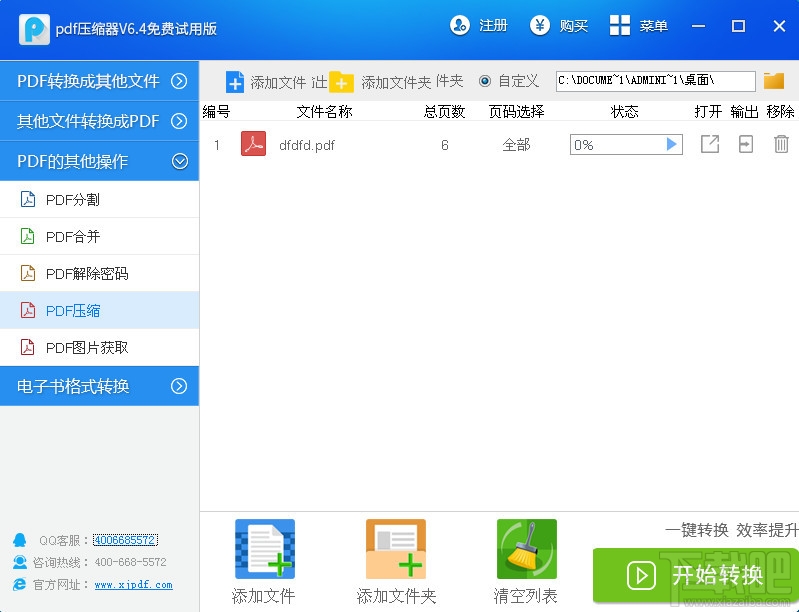Select PDF合并 in sidebar
Image resolution: width=799 pixels, height=612 pixels.
99,236
